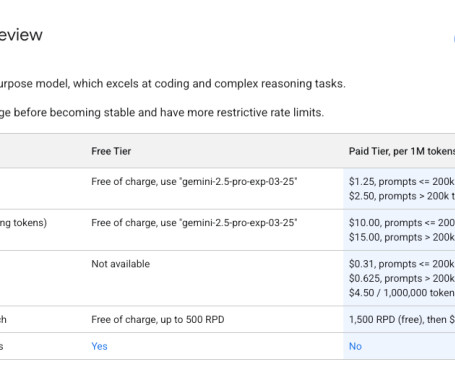Click the "Free Tier" column header
Viewport: 455px width, 380px height.
coord(111,151)
